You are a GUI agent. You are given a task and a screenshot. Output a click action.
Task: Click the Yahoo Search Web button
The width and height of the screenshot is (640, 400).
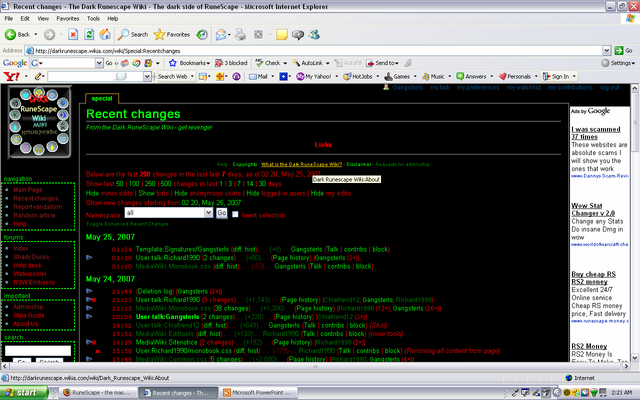175,76
